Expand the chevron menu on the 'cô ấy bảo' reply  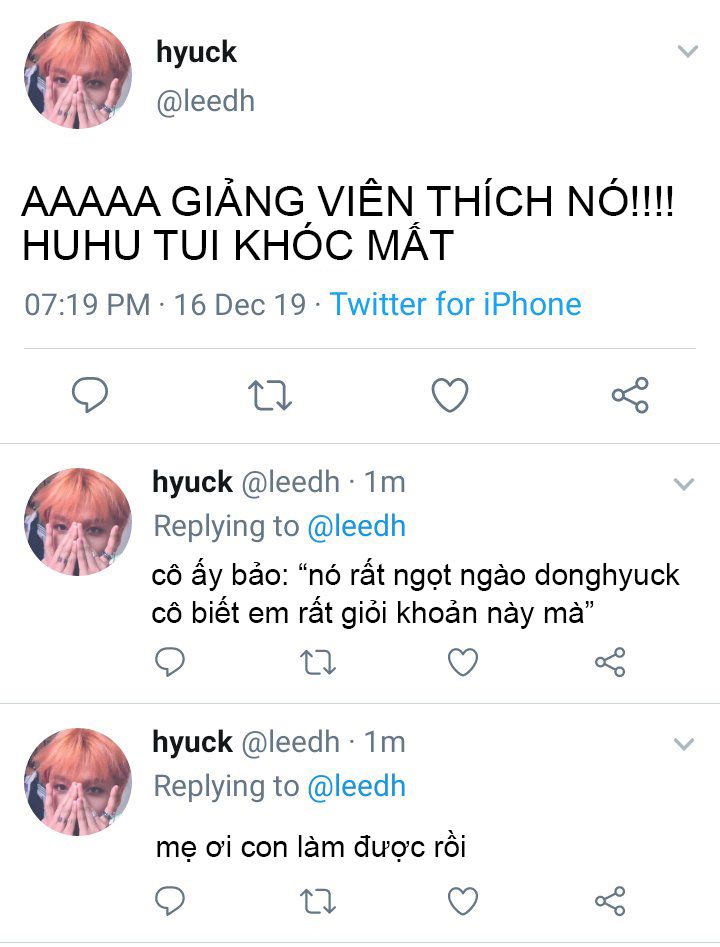coord(684,484)
